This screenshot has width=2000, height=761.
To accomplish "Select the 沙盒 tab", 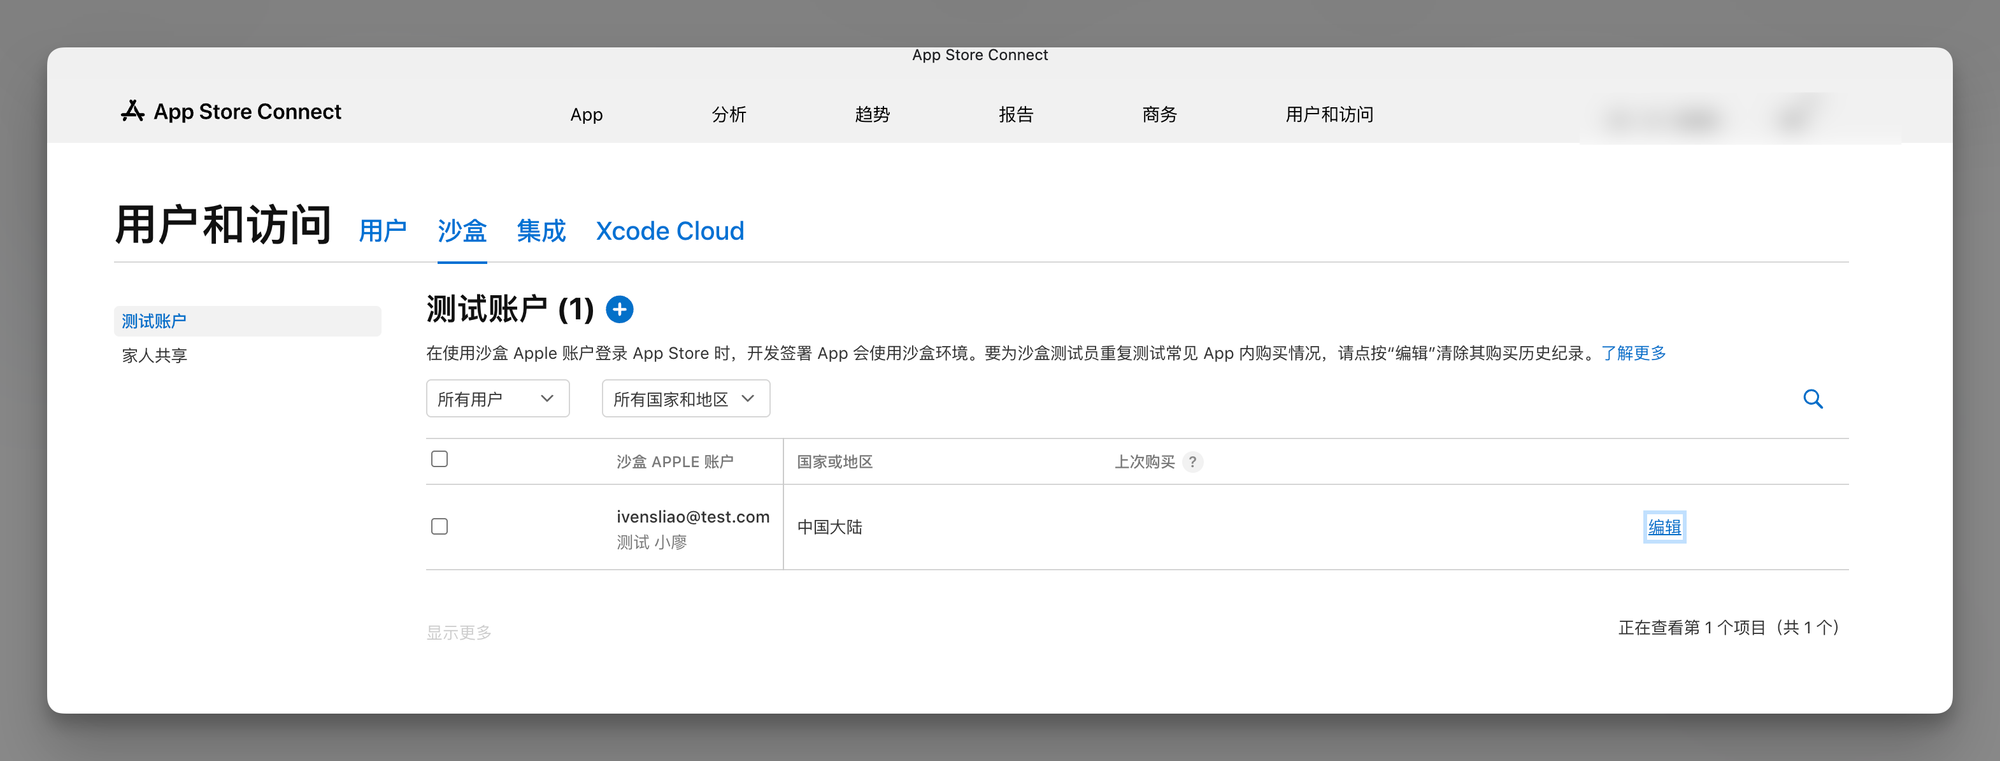I will pos(462,231).
